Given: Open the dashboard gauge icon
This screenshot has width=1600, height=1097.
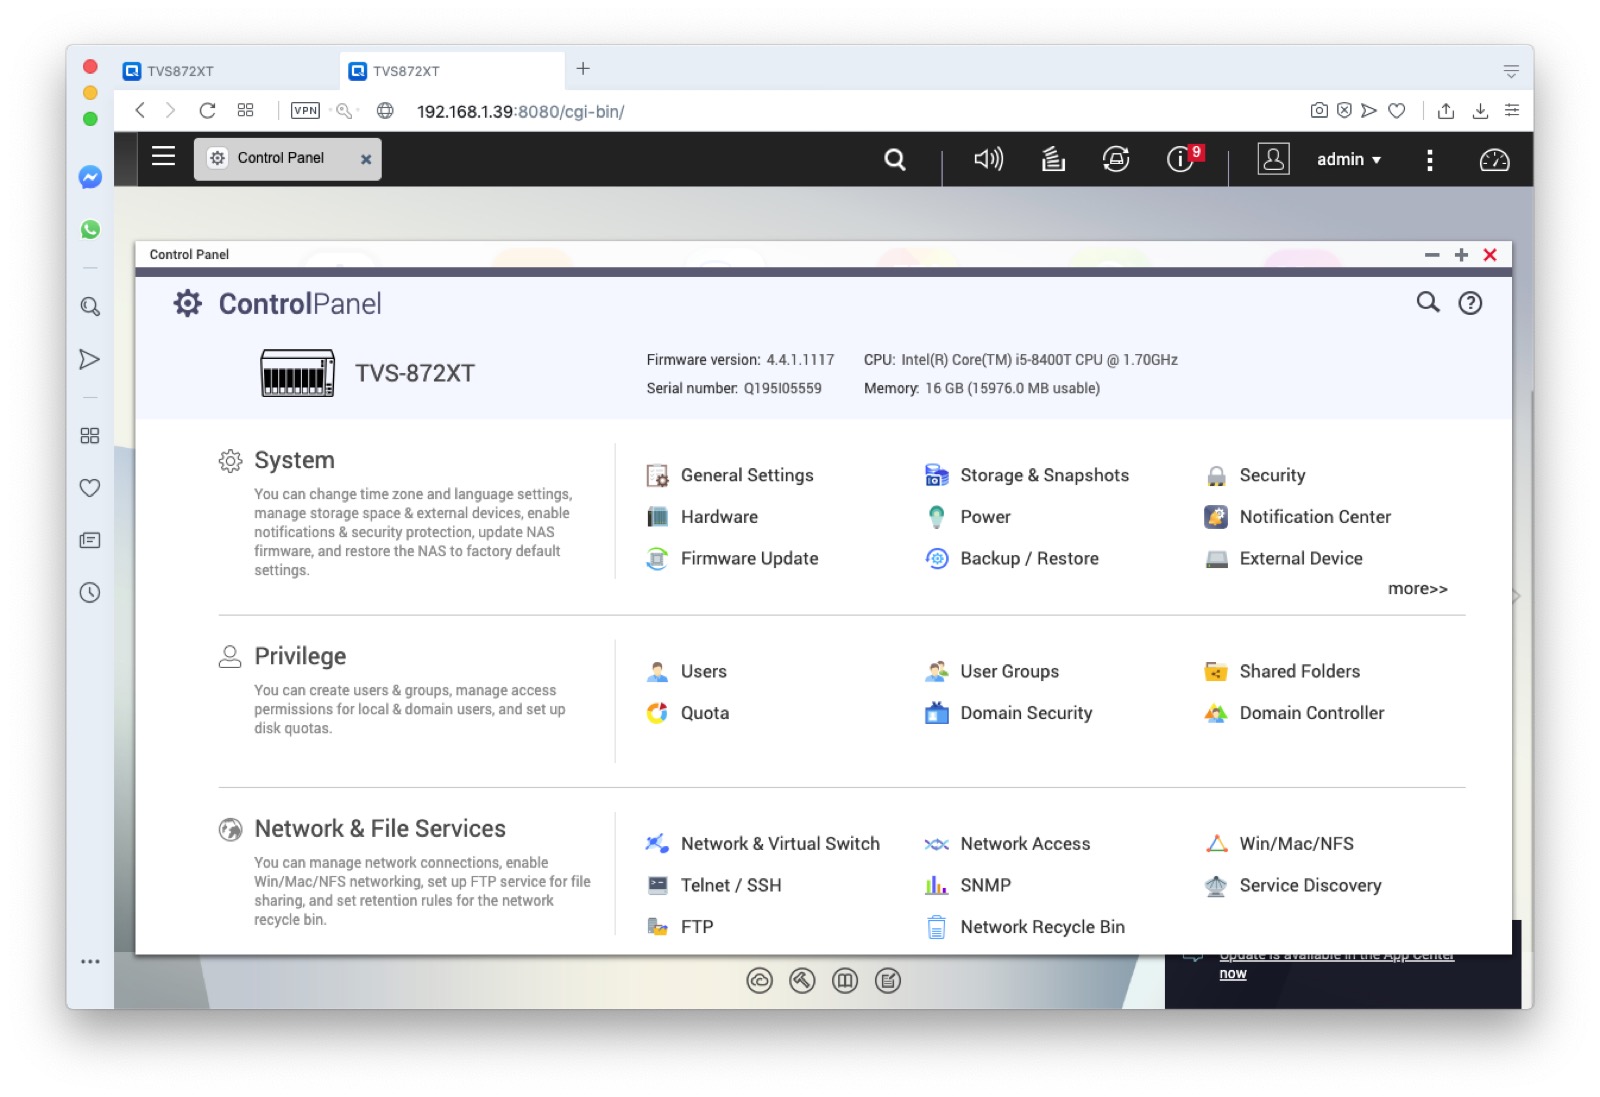Looking at the screenshot, I should coord(1494,160).
